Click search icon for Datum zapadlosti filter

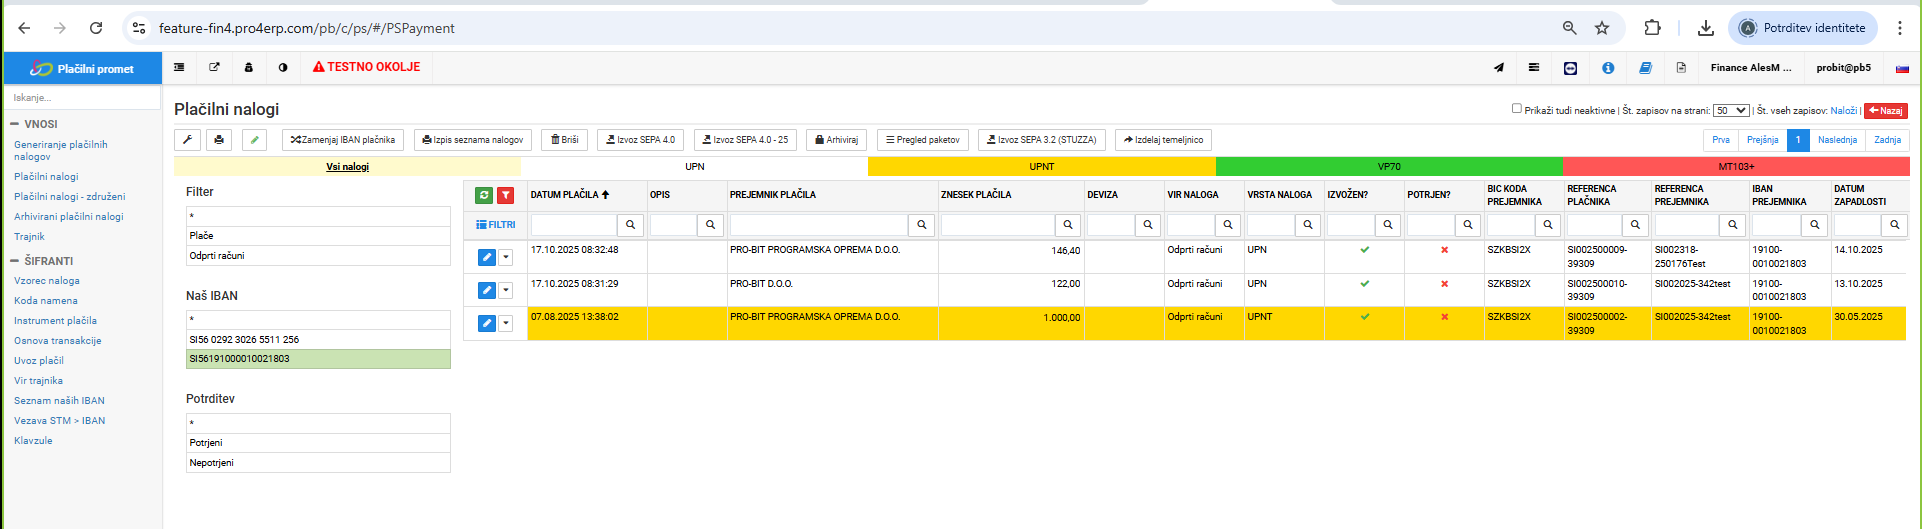coord(1894,225)
